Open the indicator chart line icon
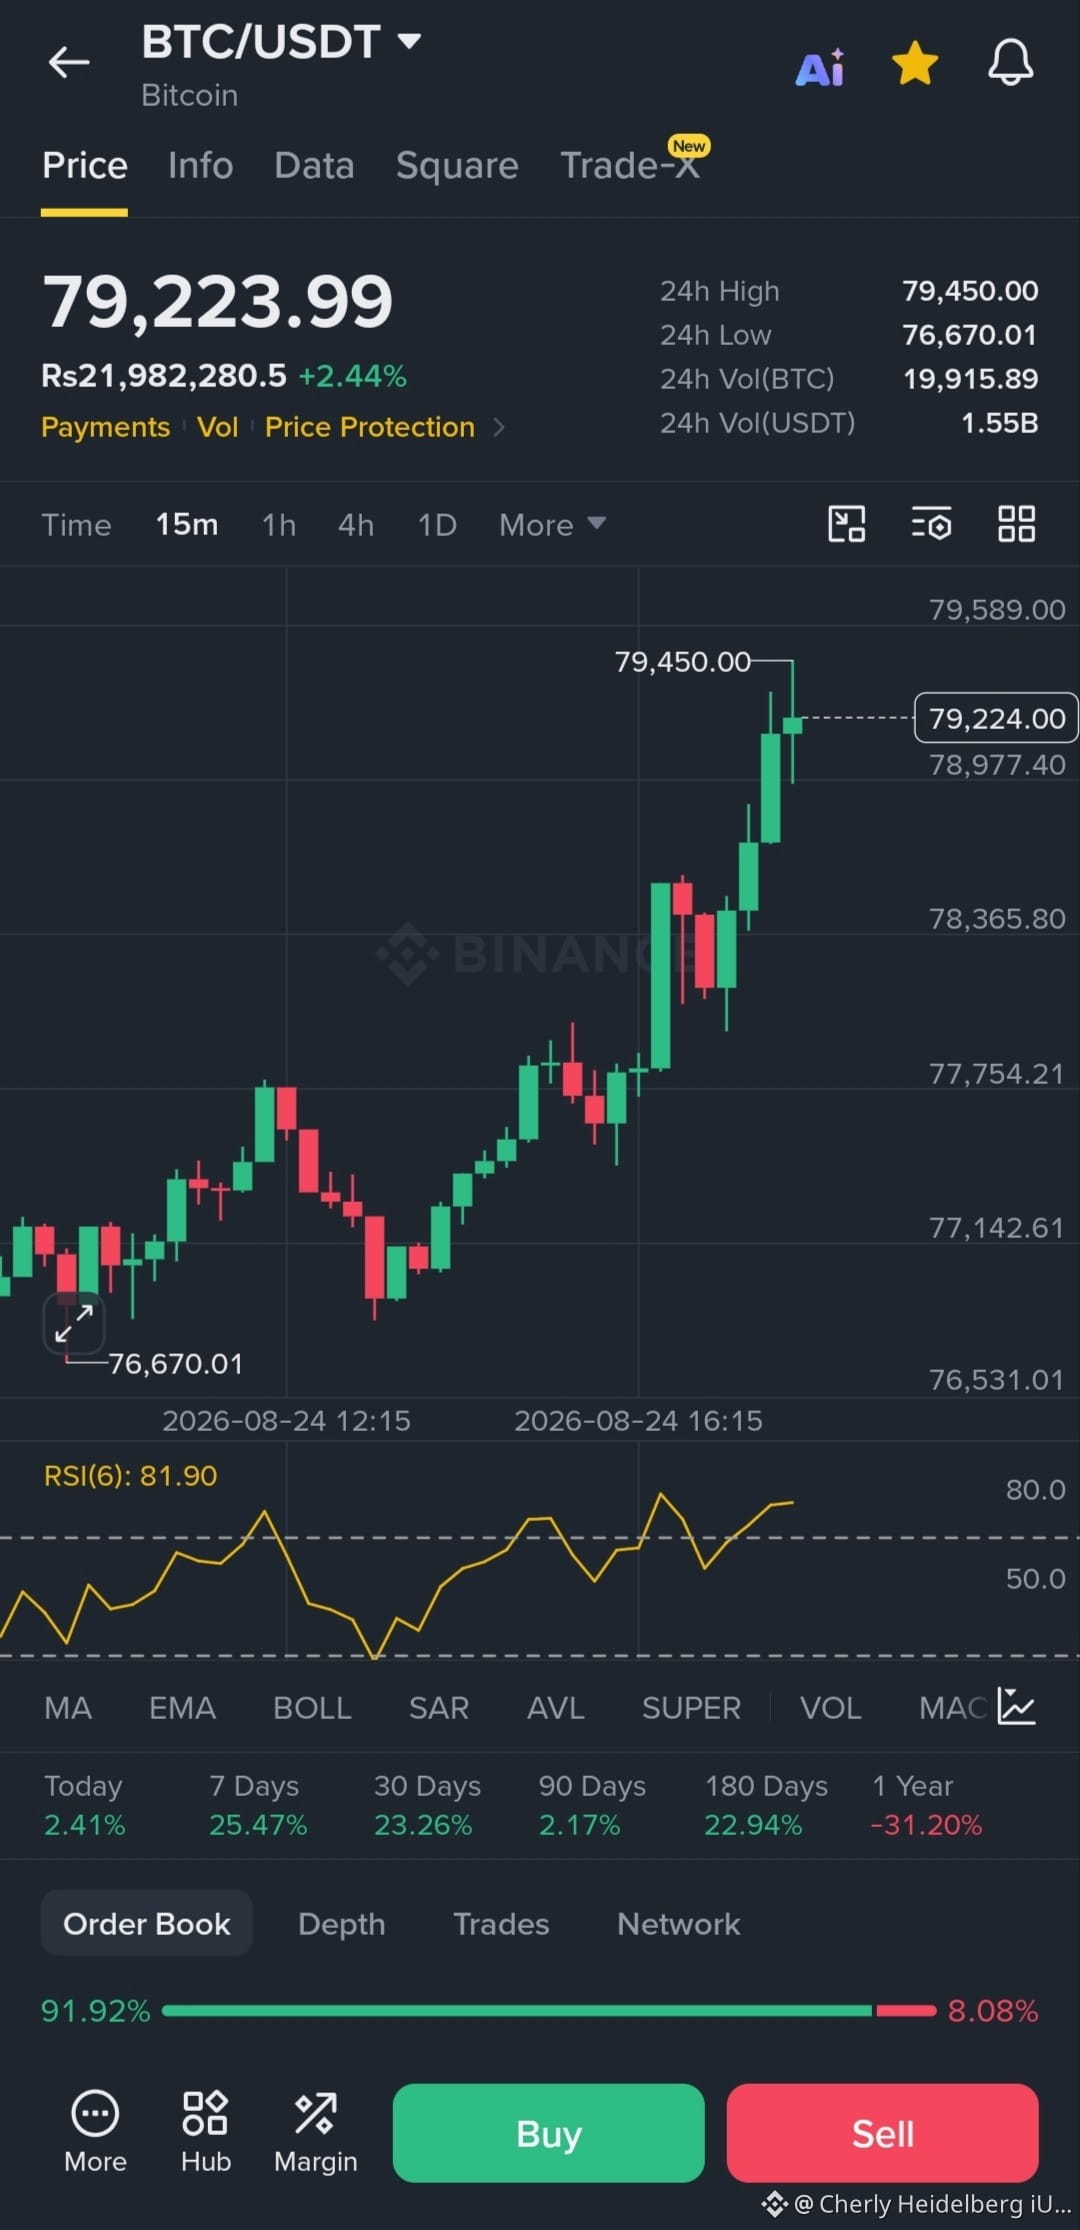 click(1016, 1706)
